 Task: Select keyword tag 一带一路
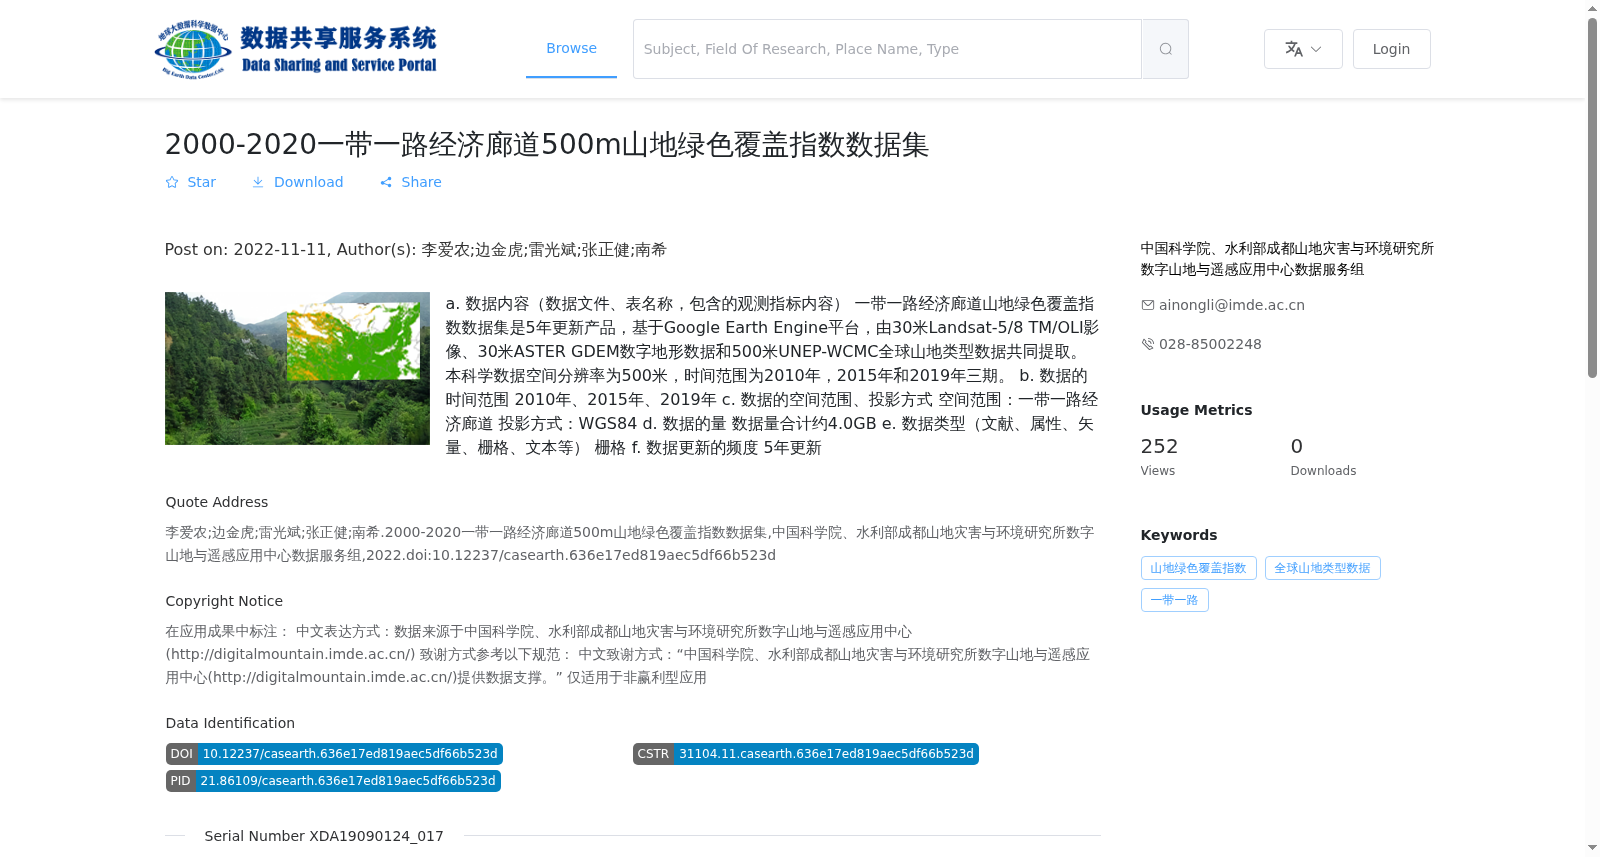coord(1174,600)
